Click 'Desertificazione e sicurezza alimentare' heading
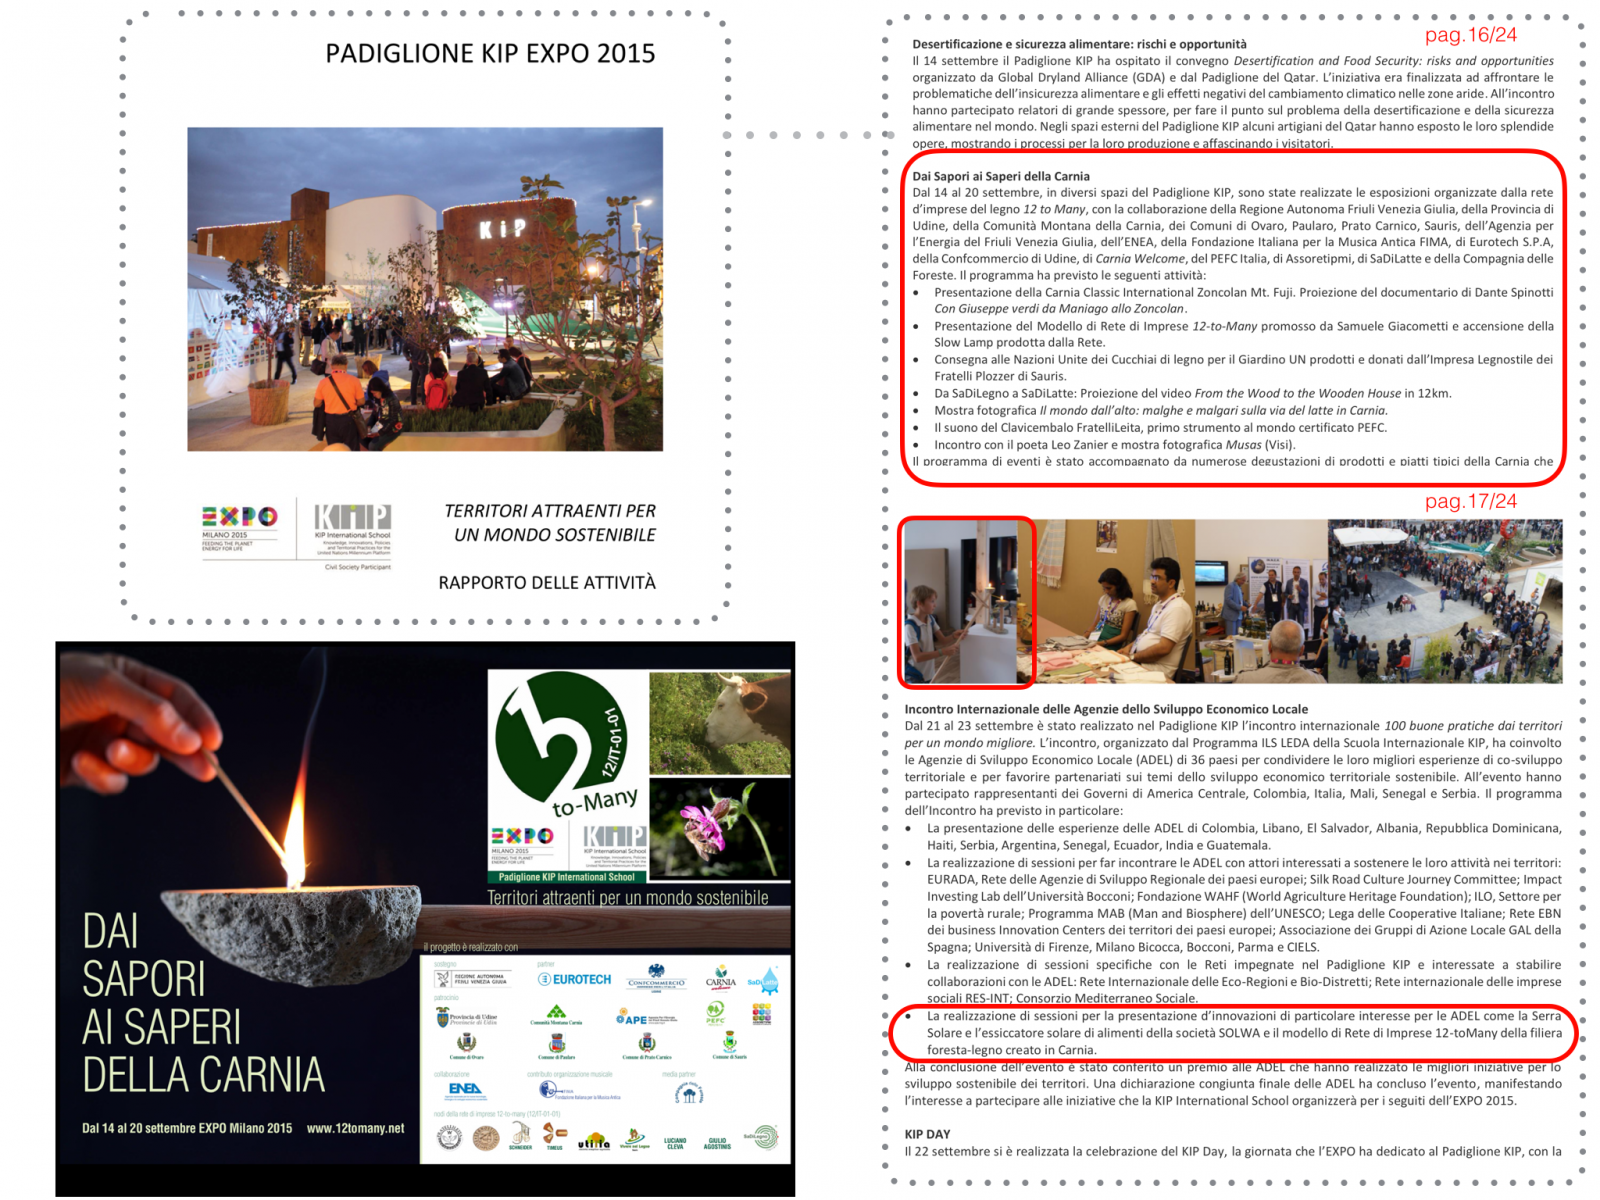 click(1079, 44)
